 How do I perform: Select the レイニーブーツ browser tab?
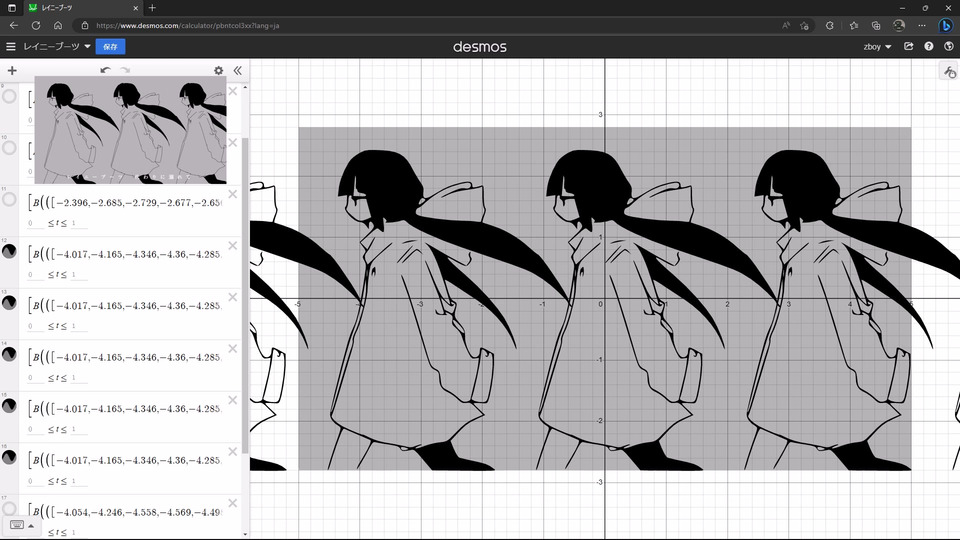(x=83, y=8)
